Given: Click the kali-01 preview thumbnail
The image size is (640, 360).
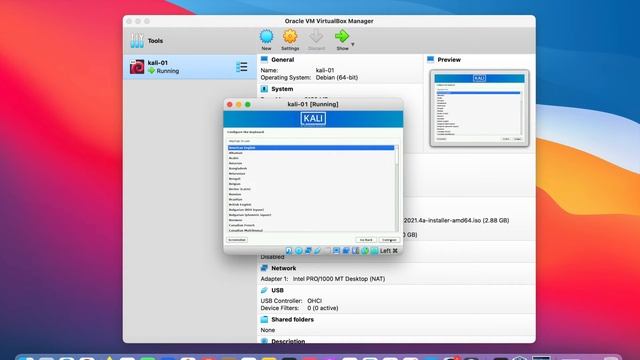Looking at the screenshot, I should click(479, 108).
